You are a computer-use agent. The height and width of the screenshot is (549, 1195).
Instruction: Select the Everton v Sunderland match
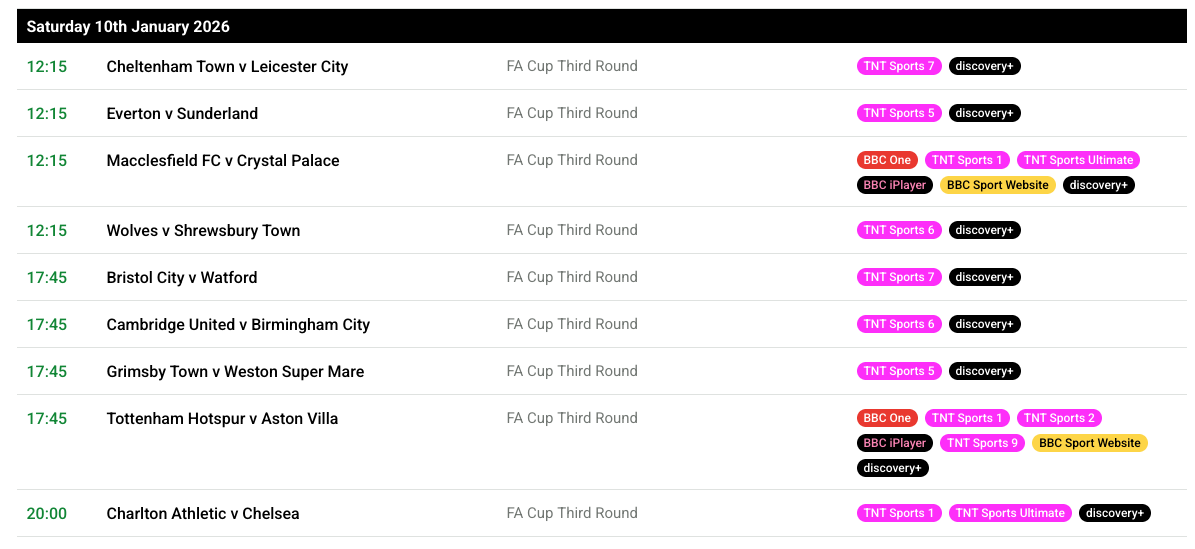coord(182,114)
